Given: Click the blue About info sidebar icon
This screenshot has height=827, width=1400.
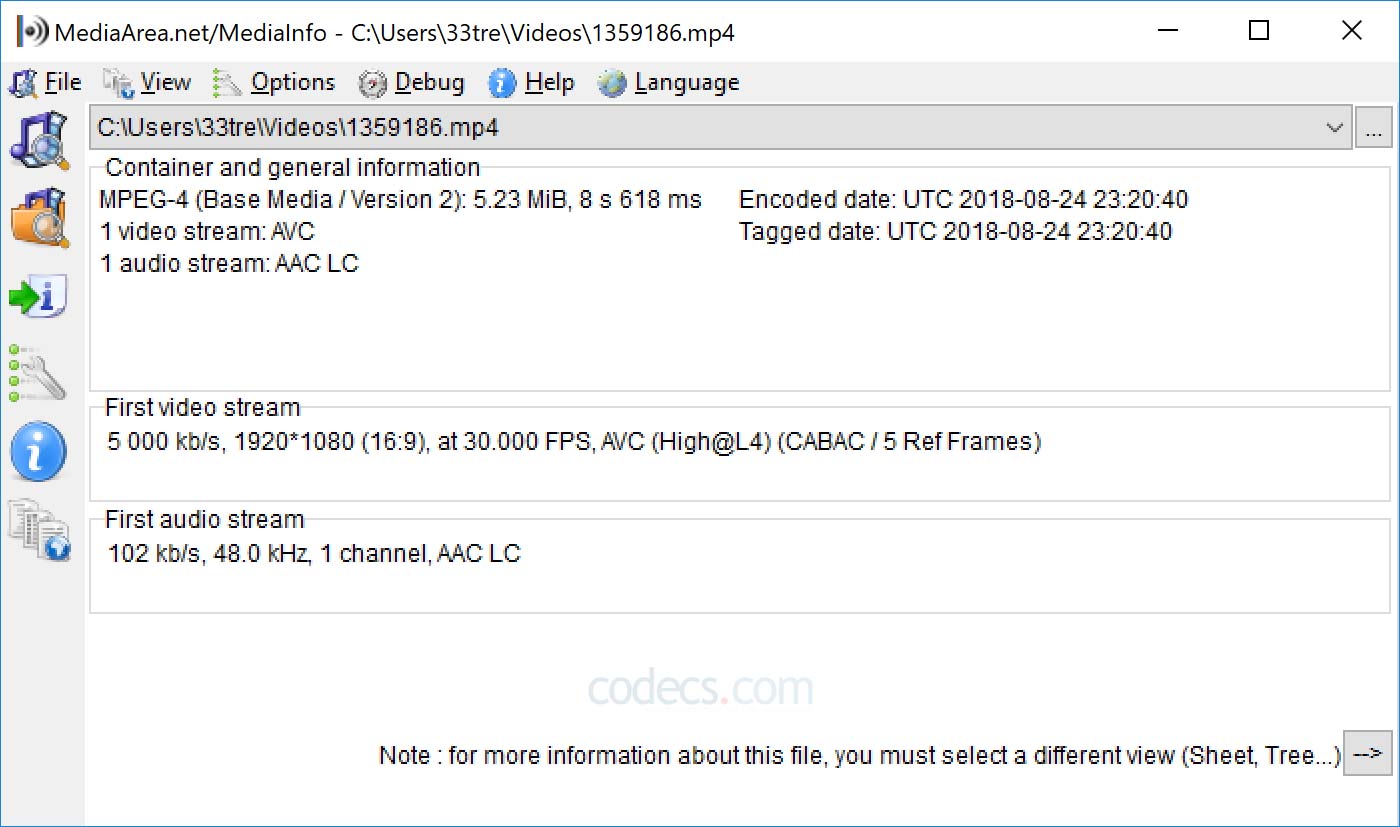Looking at the screenshot, I should (38, 451).
